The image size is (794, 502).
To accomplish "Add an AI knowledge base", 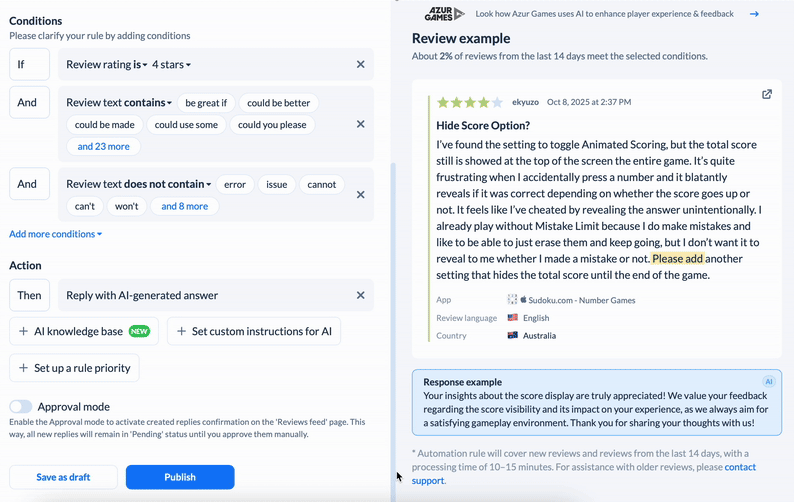I will (x=84, y=331).
